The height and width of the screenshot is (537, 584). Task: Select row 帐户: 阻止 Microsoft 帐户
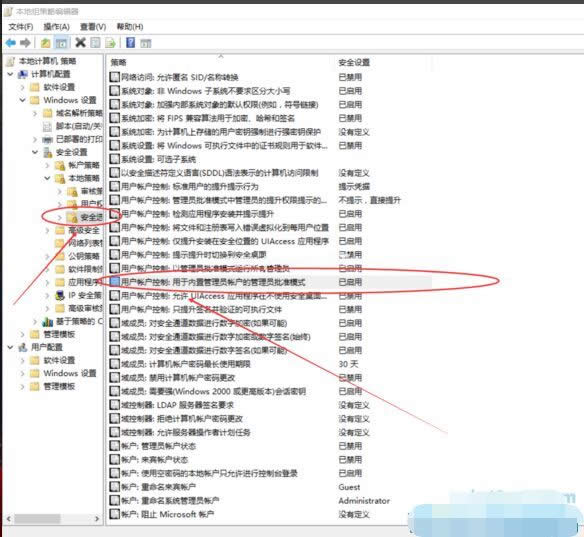(x=270, y=514)
